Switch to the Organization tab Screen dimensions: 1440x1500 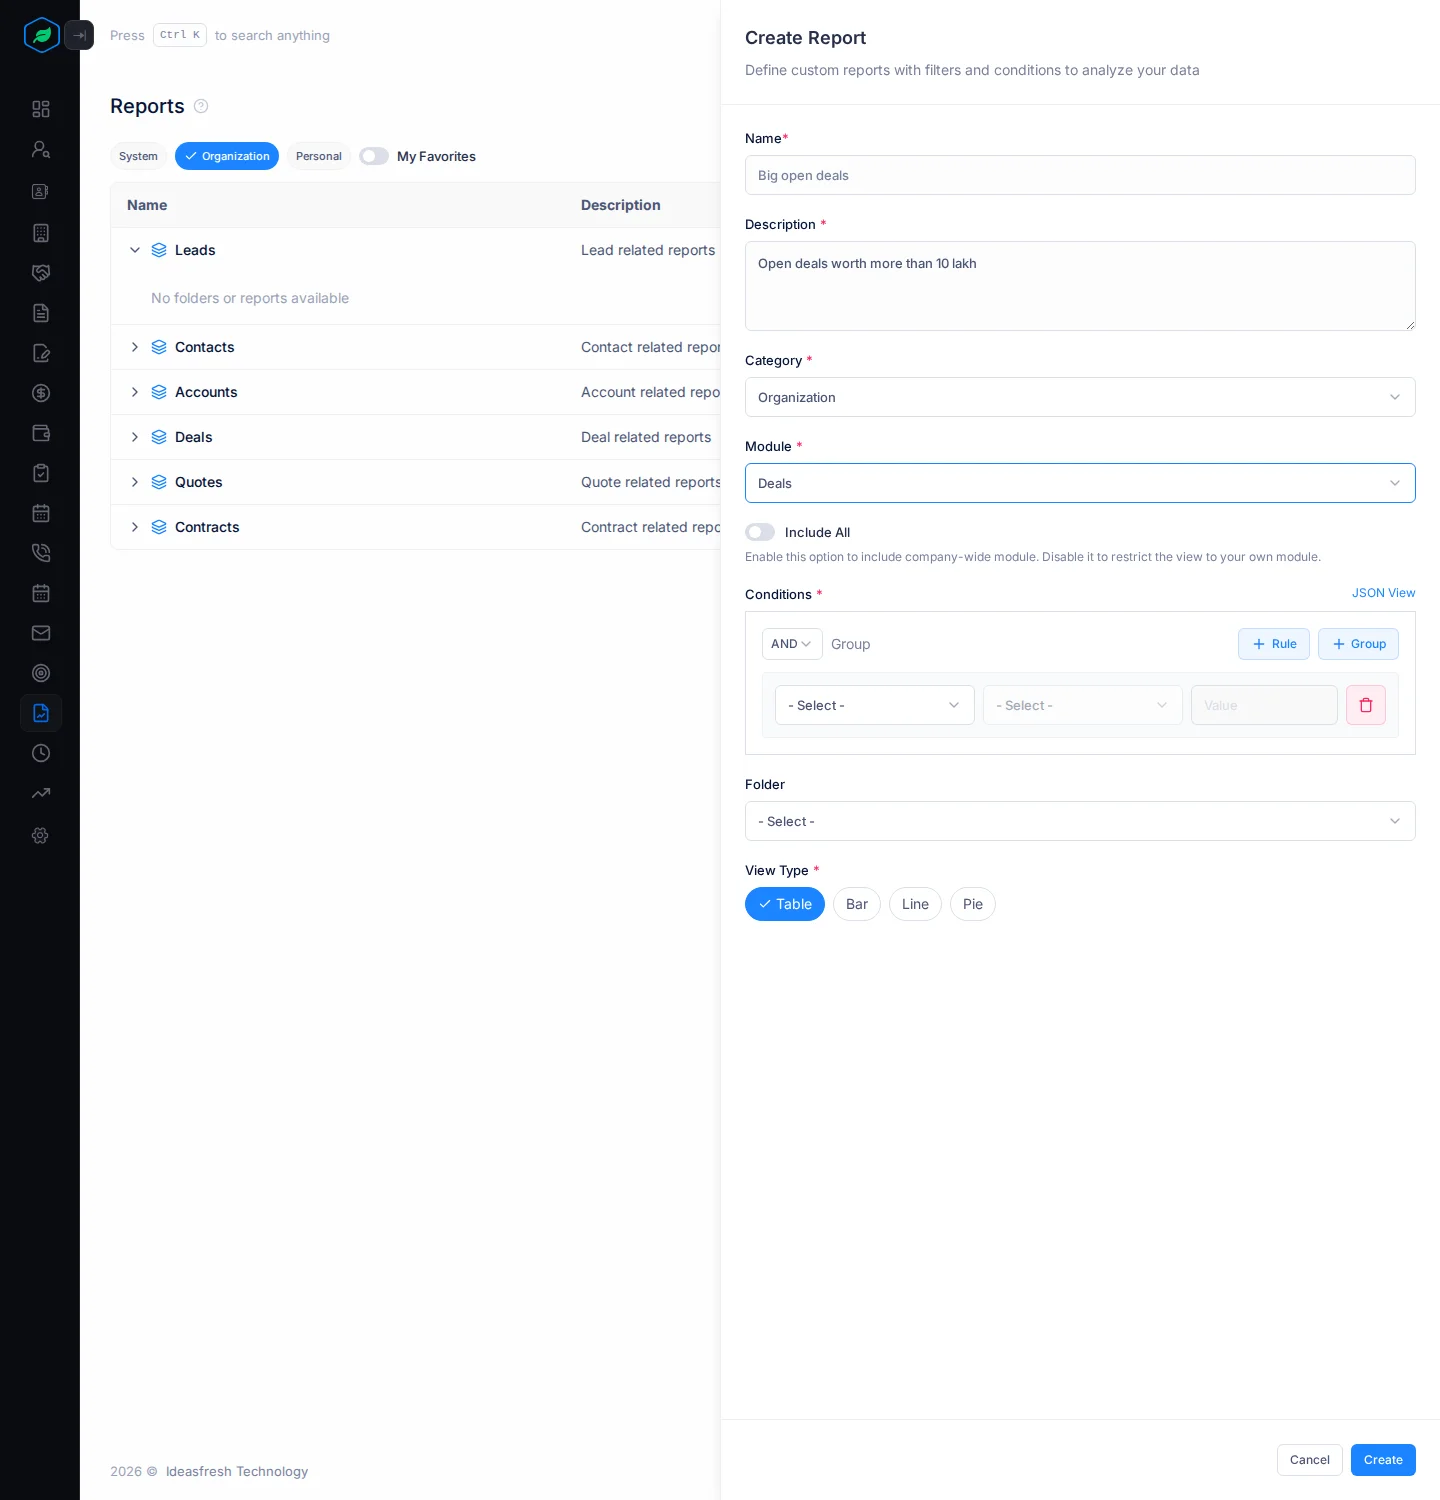[227, 156]
